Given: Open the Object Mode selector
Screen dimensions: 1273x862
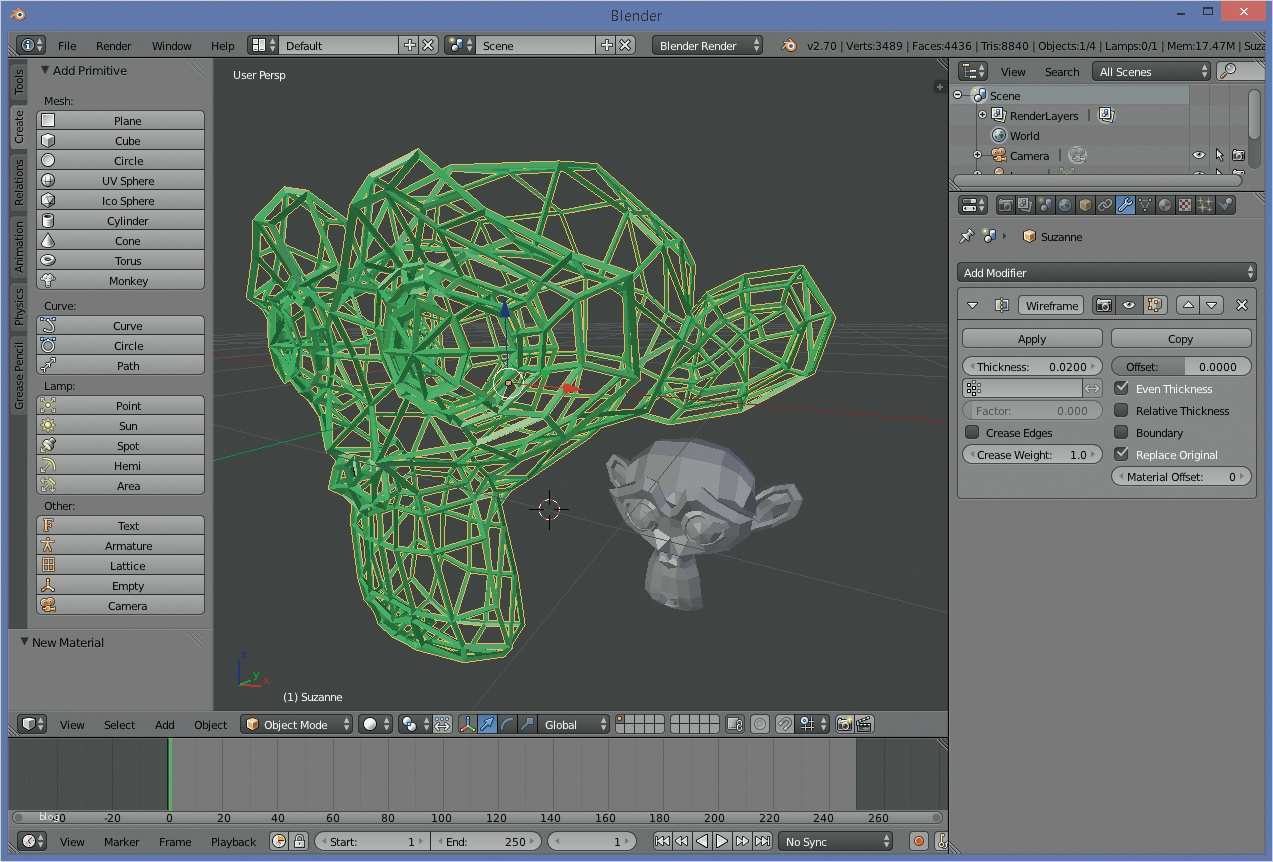Looking at the screenshot, I should 298,725.
